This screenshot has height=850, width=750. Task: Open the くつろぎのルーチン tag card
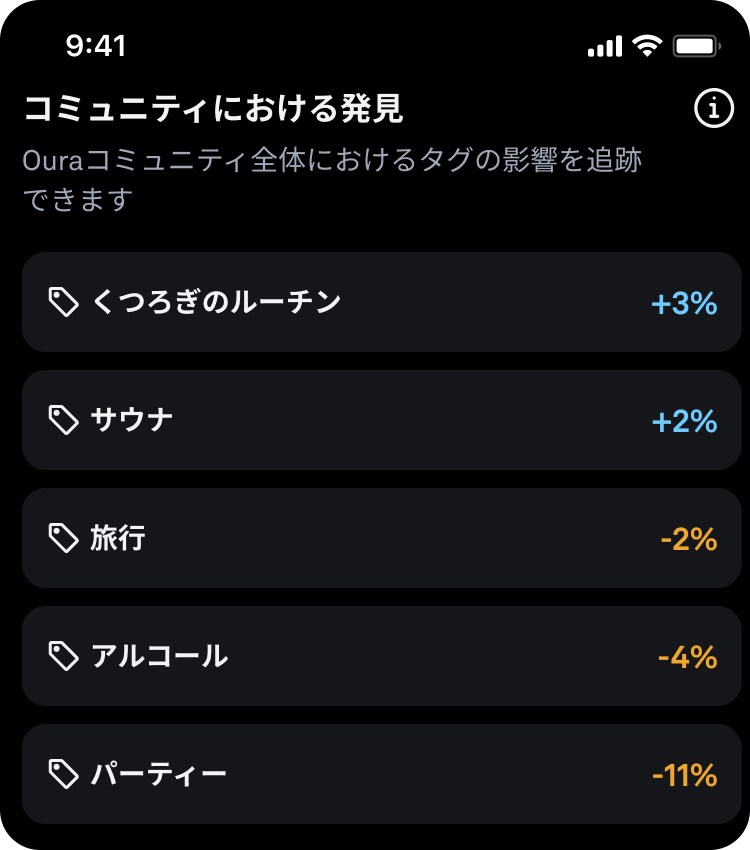[382, 302]
